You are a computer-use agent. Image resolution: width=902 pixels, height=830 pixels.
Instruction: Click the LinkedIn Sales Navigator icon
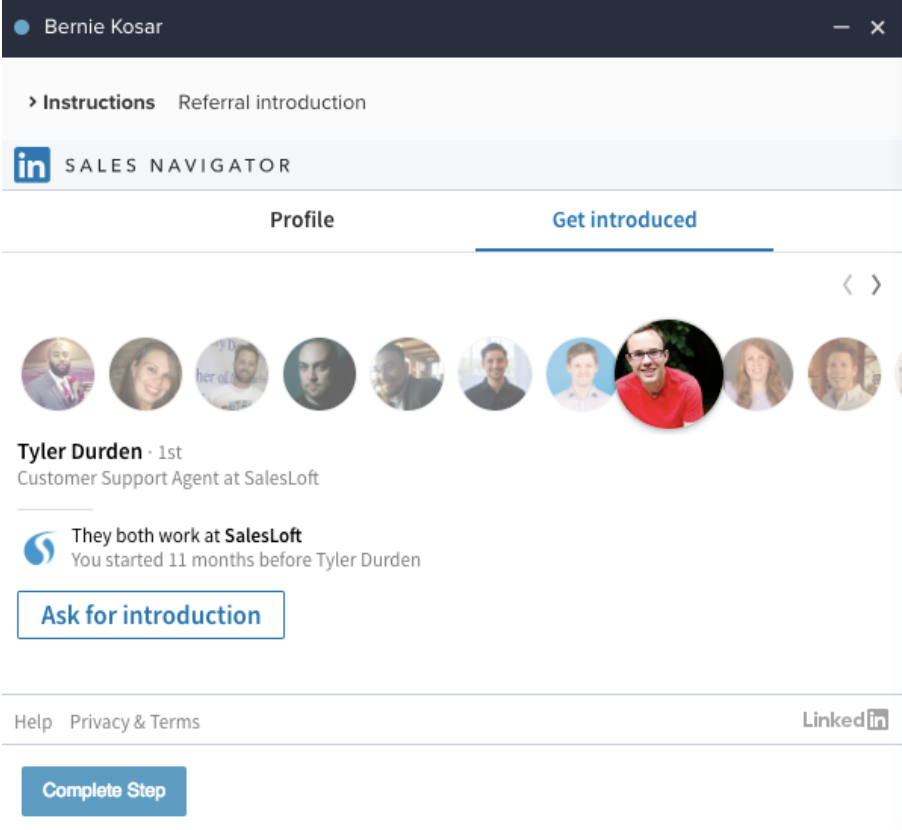pyautogui.click(x=30, y=164)
